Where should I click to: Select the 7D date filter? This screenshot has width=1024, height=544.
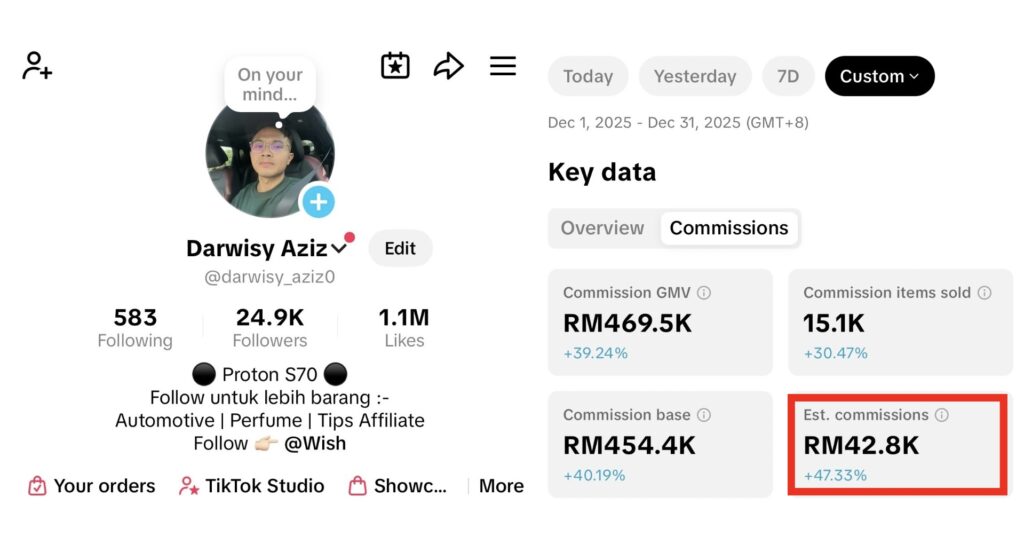click(x=788, y=76)
